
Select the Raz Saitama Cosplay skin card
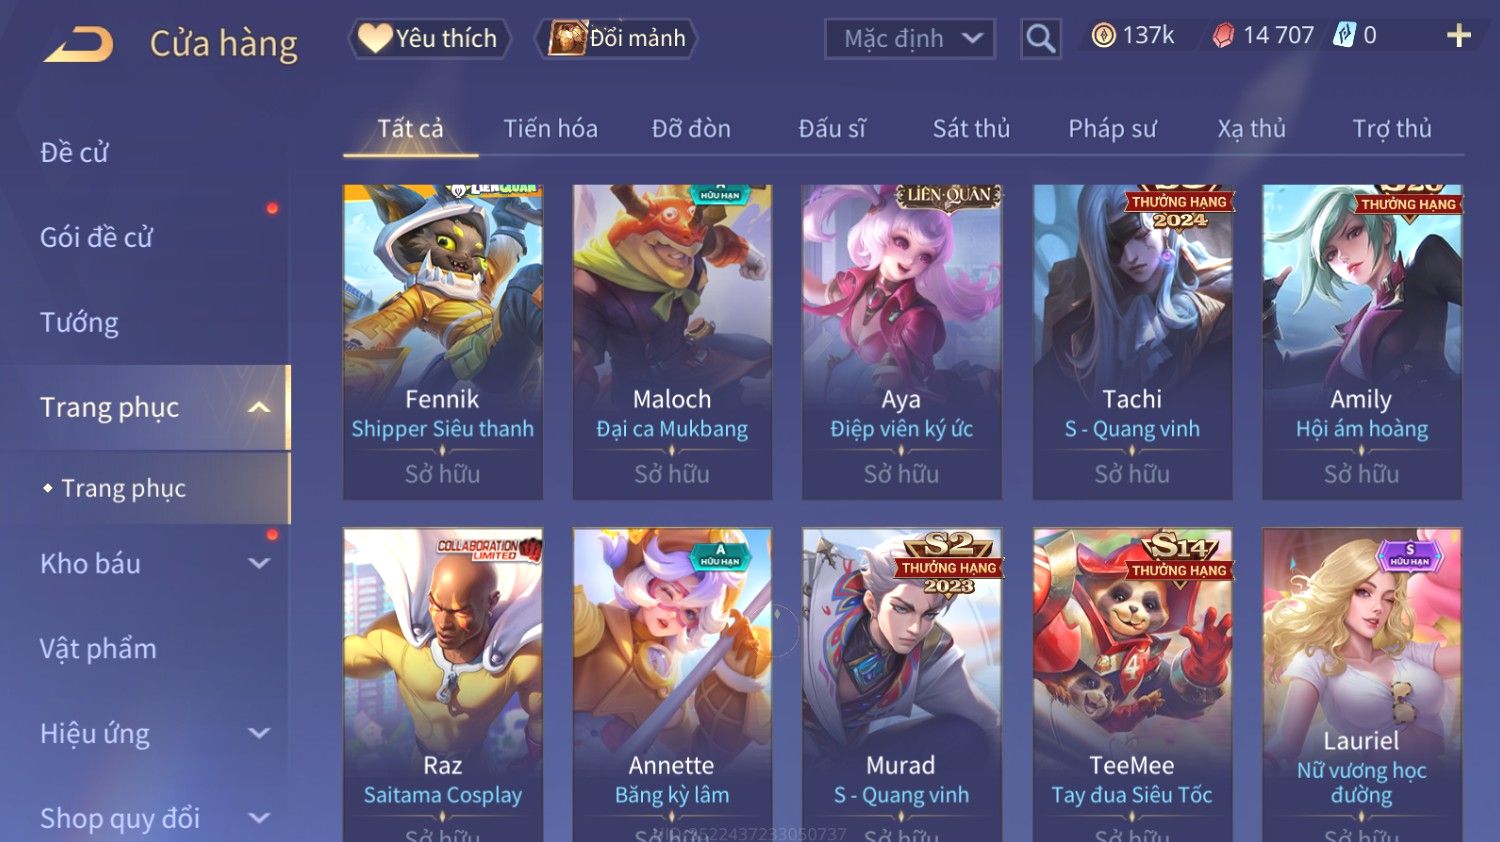442,685
